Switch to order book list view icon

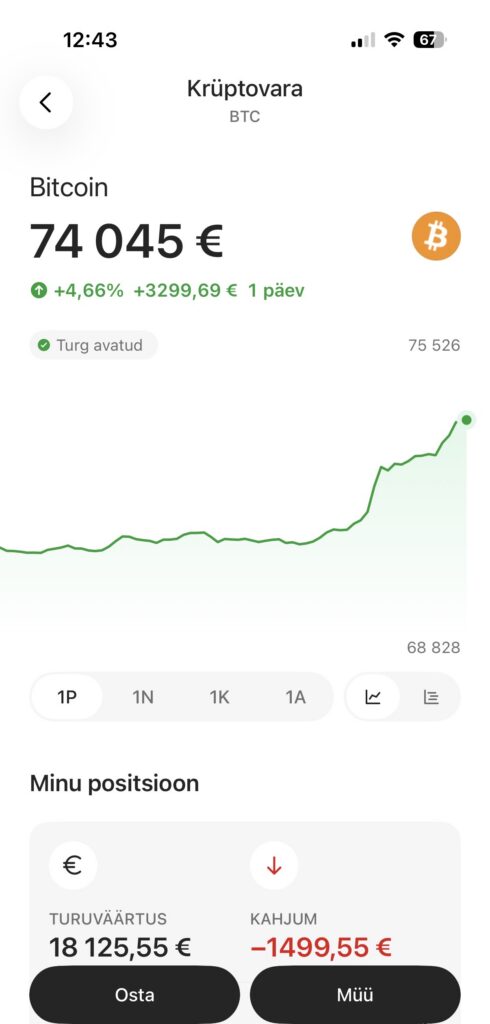(x=431, y=697)
